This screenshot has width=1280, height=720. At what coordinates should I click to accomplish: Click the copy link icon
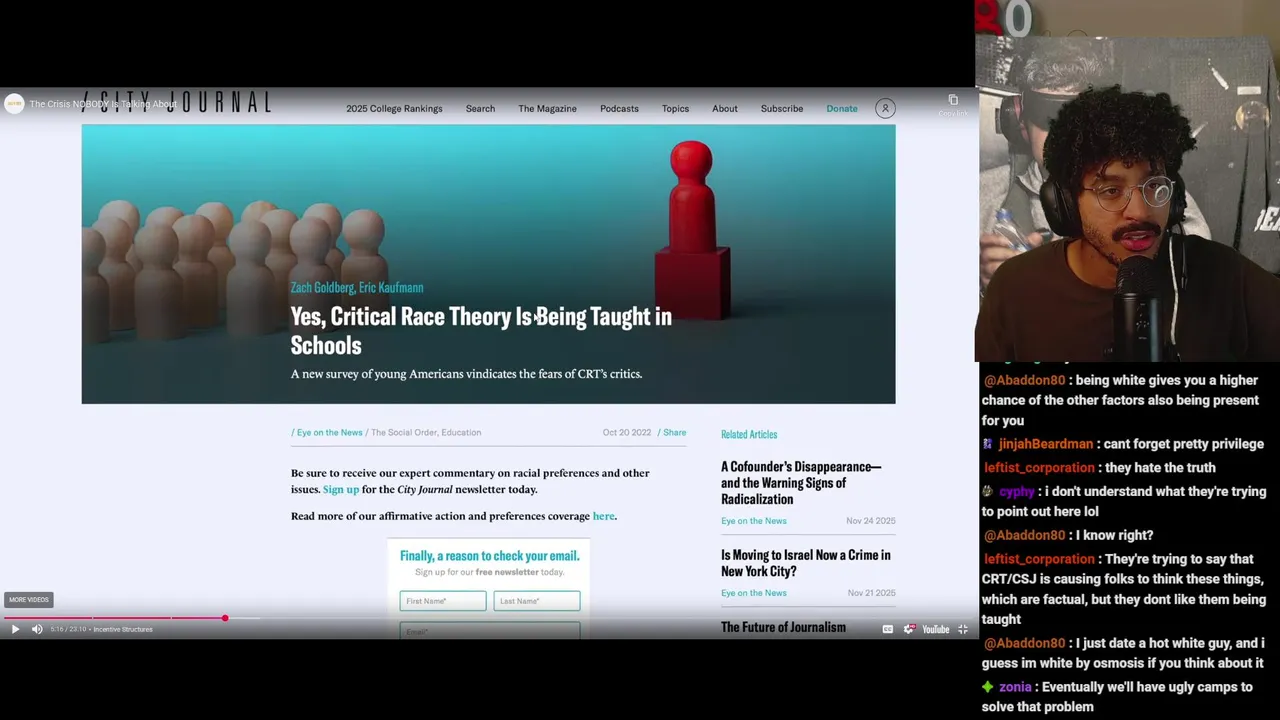[953, 100]
